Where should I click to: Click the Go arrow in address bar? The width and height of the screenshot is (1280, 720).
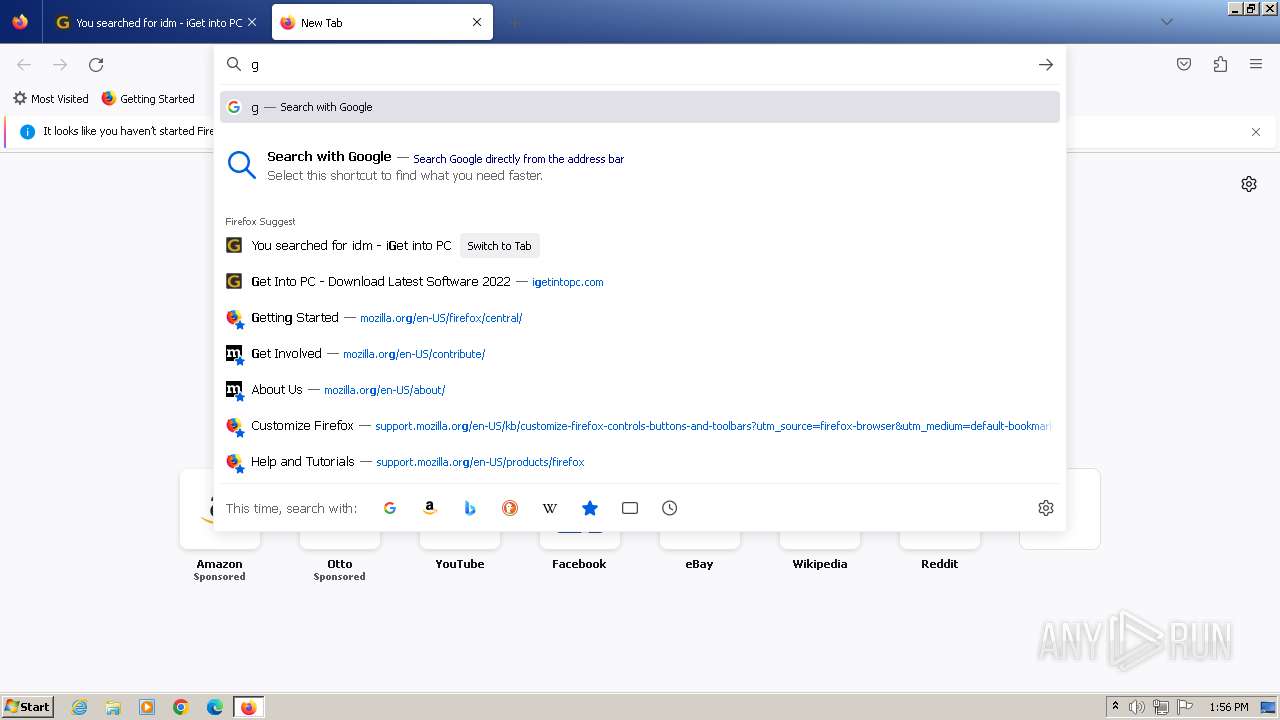pyautogui.click(x=1046, y=65)
